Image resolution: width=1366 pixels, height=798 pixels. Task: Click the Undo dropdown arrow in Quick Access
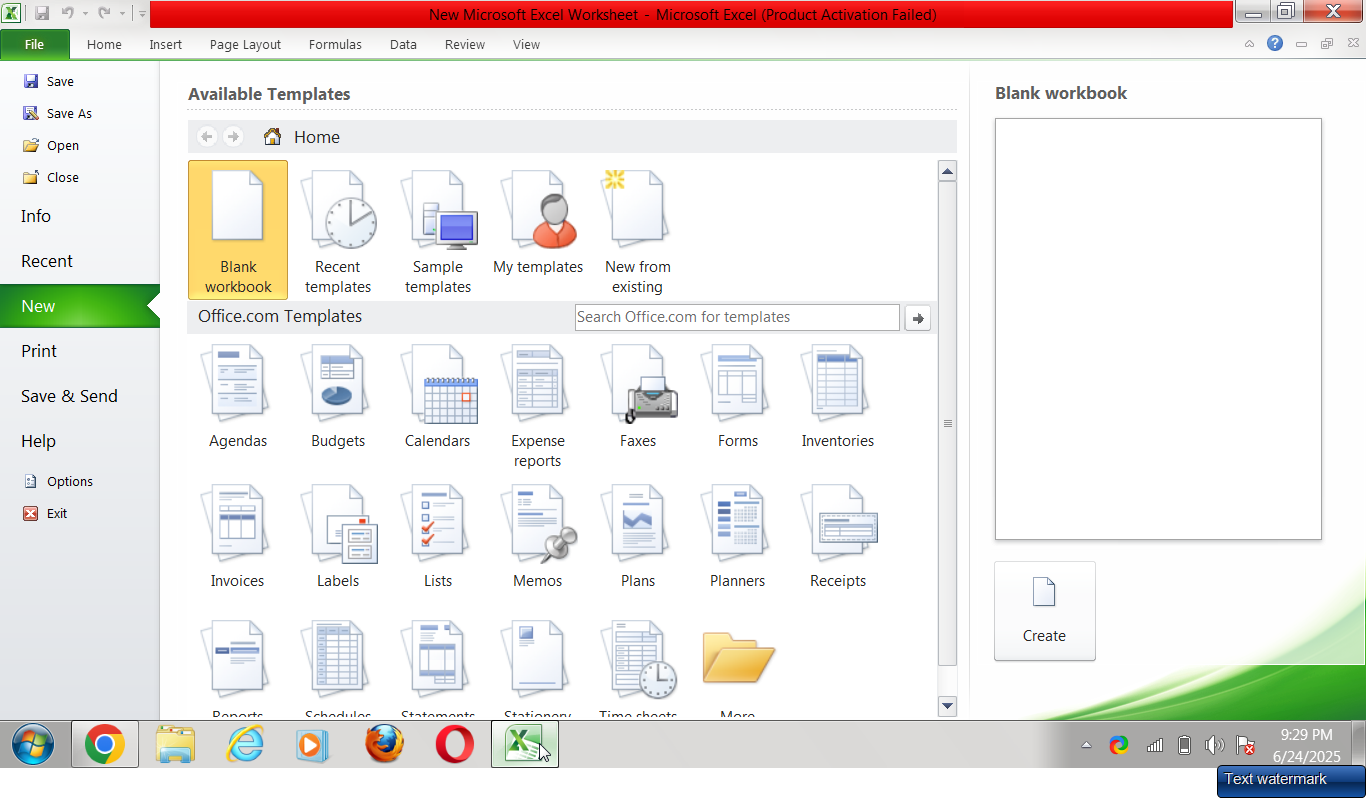point(85,14)
